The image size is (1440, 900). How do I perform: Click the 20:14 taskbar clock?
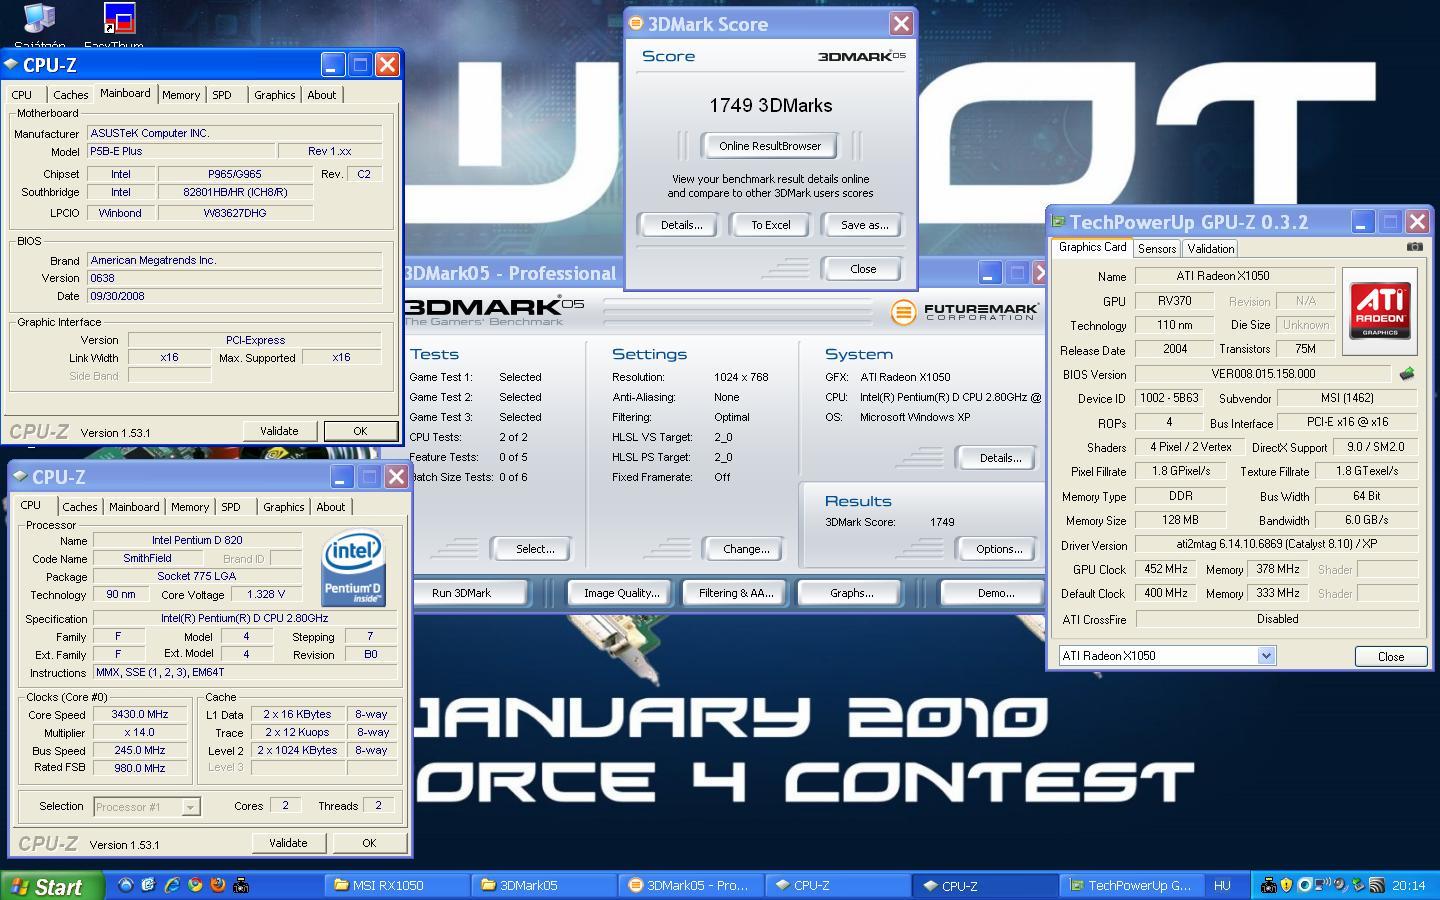point(1408,885)
